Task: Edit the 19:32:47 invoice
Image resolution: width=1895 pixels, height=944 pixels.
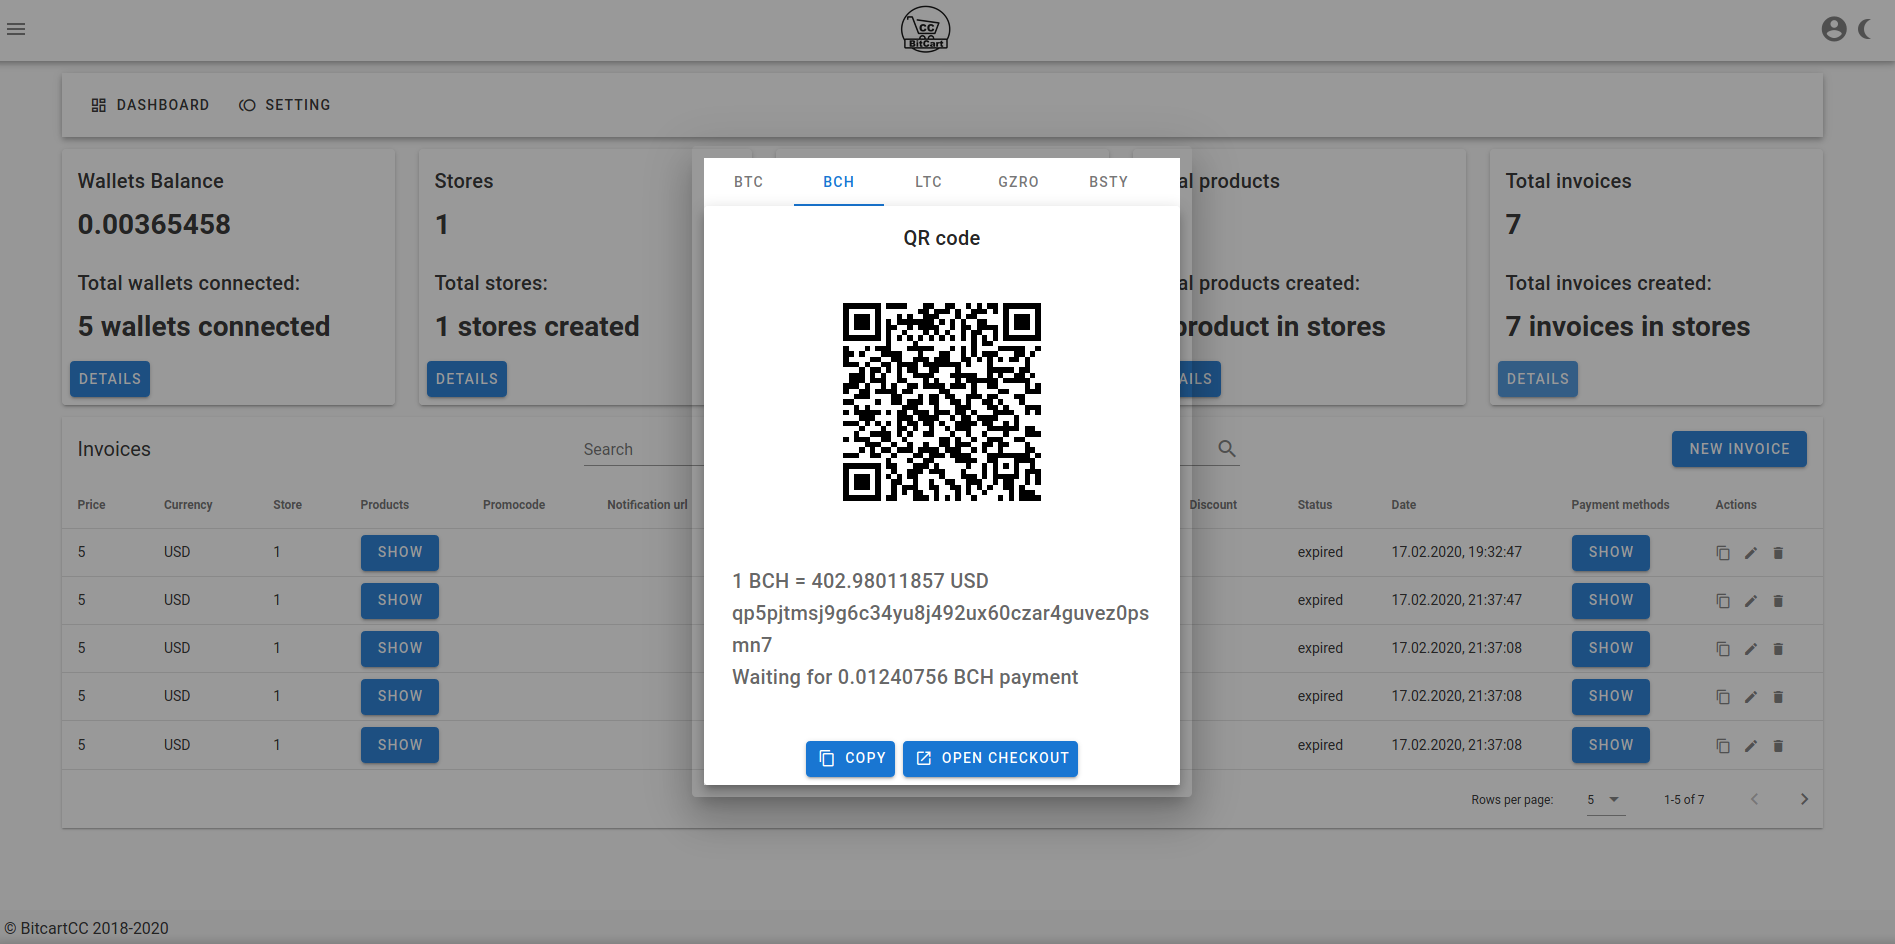Action: coord(1751,553)
